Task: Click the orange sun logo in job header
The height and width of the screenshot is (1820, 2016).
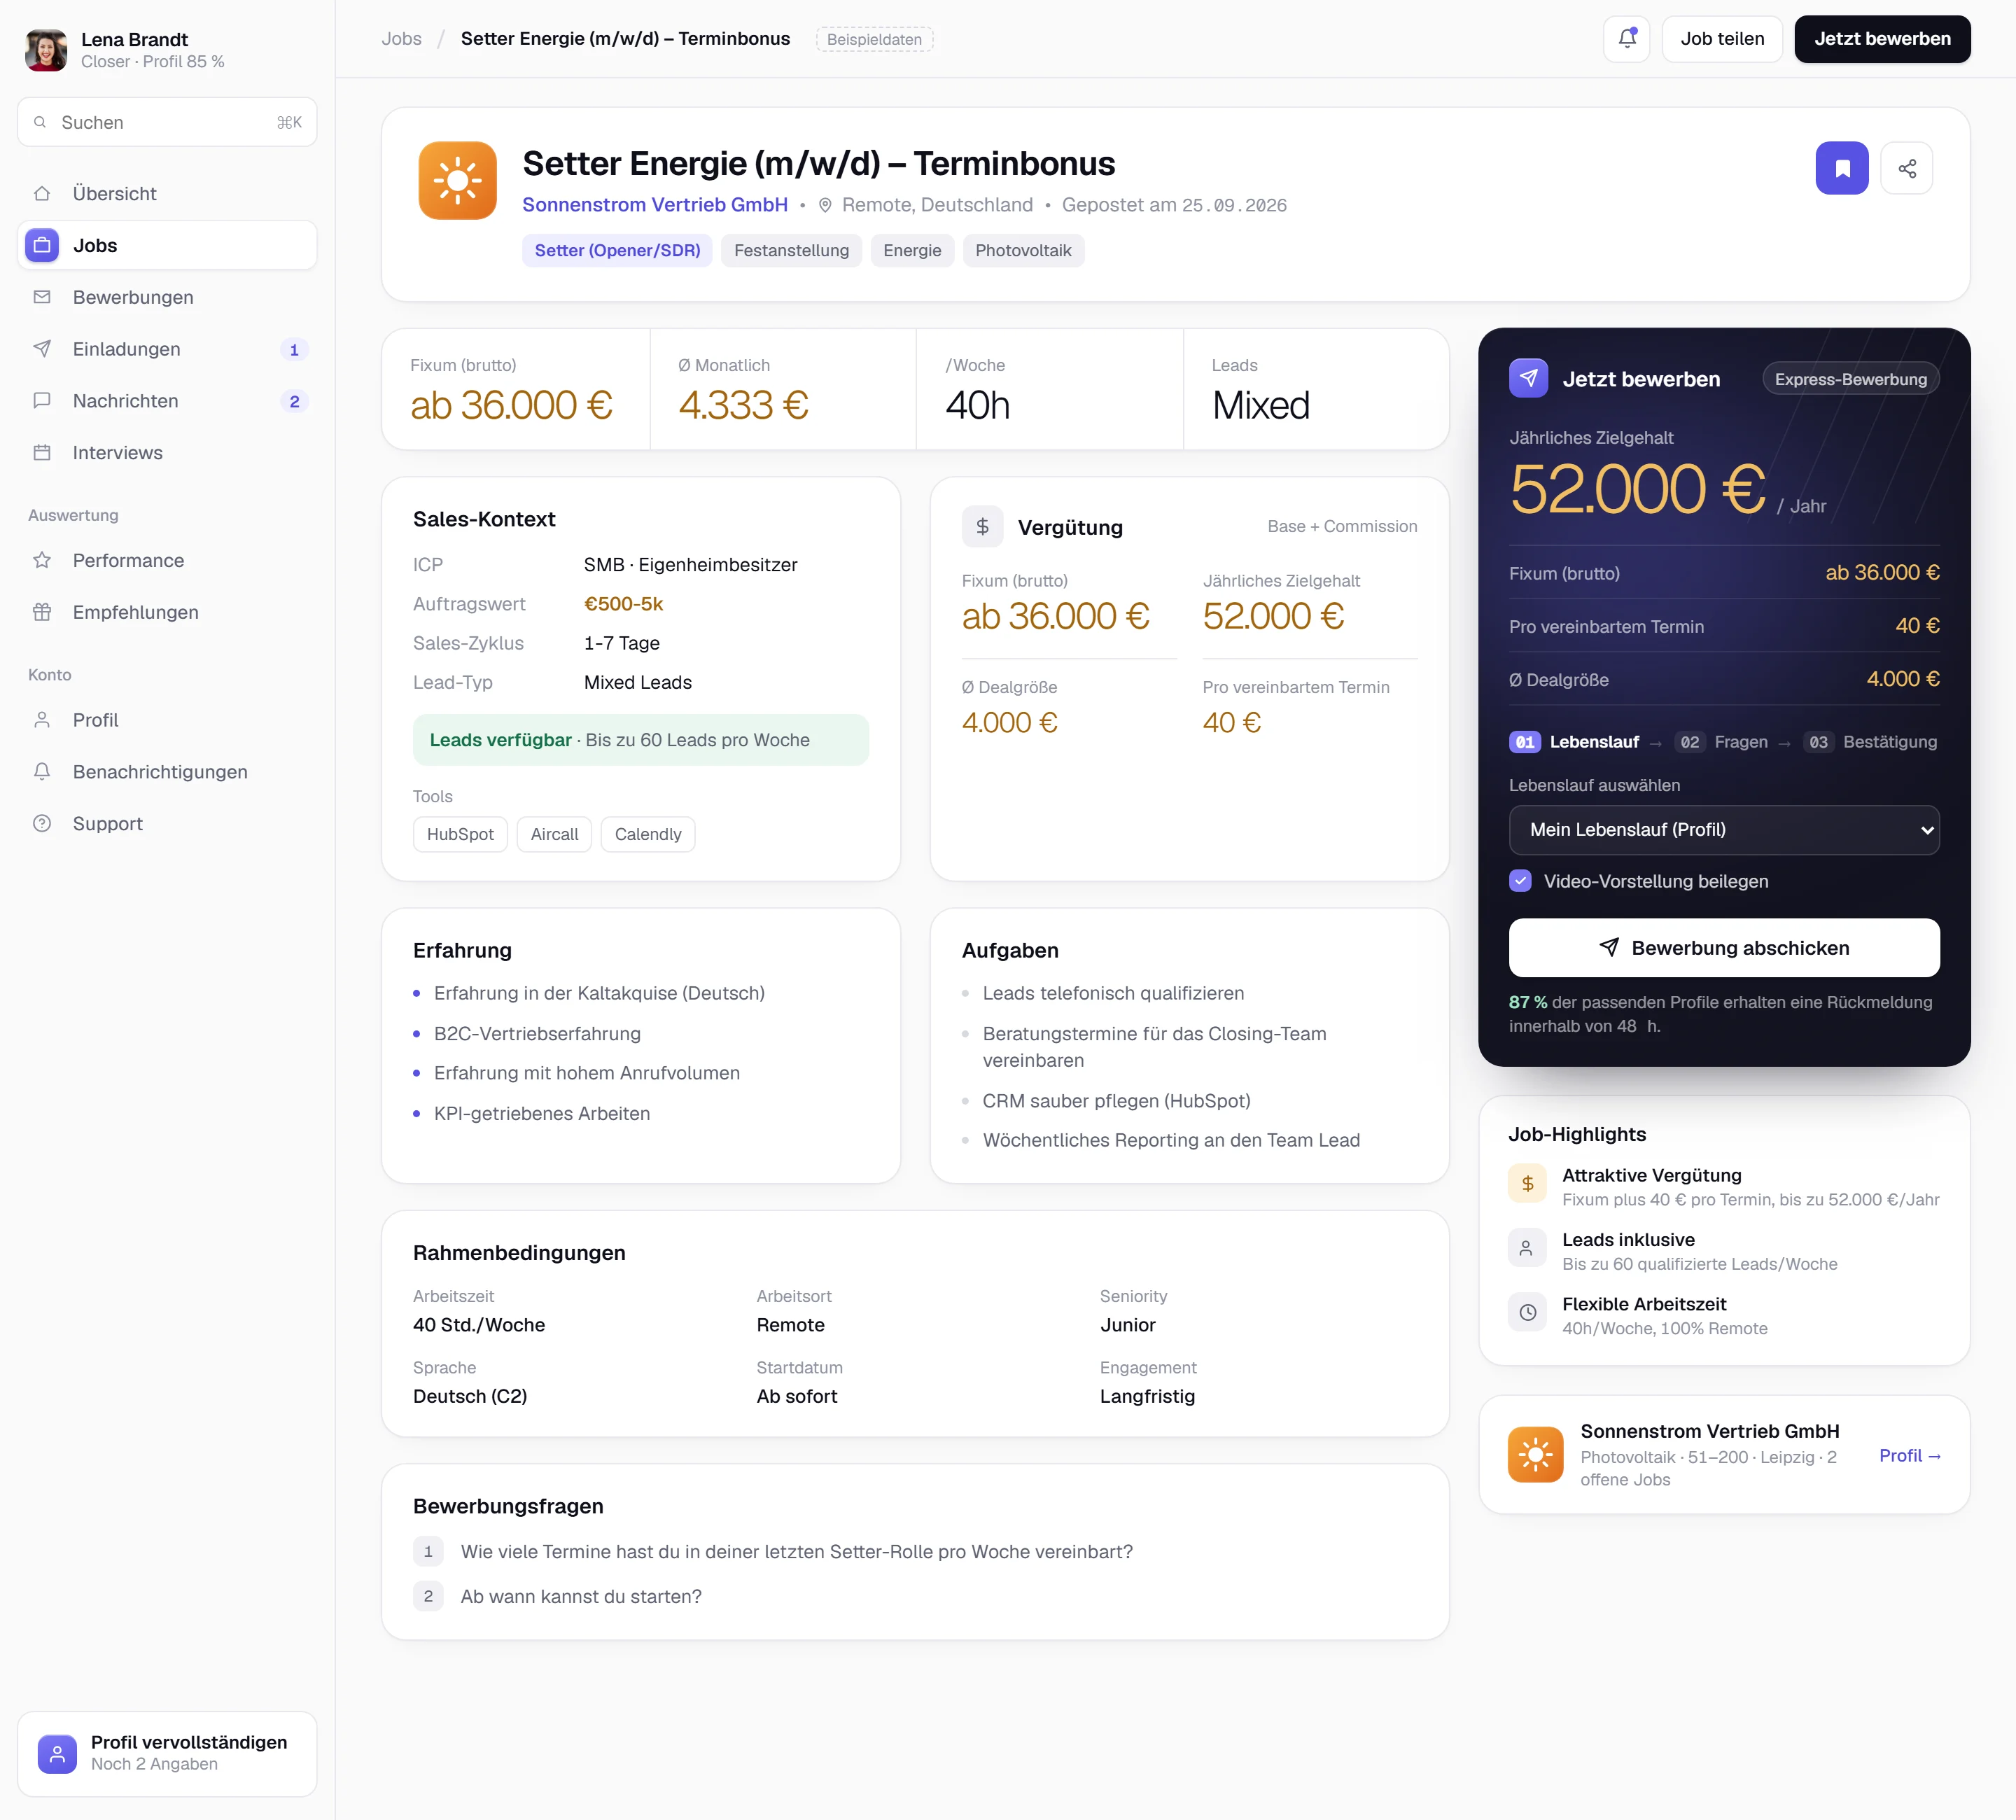Action: [458, 181]
